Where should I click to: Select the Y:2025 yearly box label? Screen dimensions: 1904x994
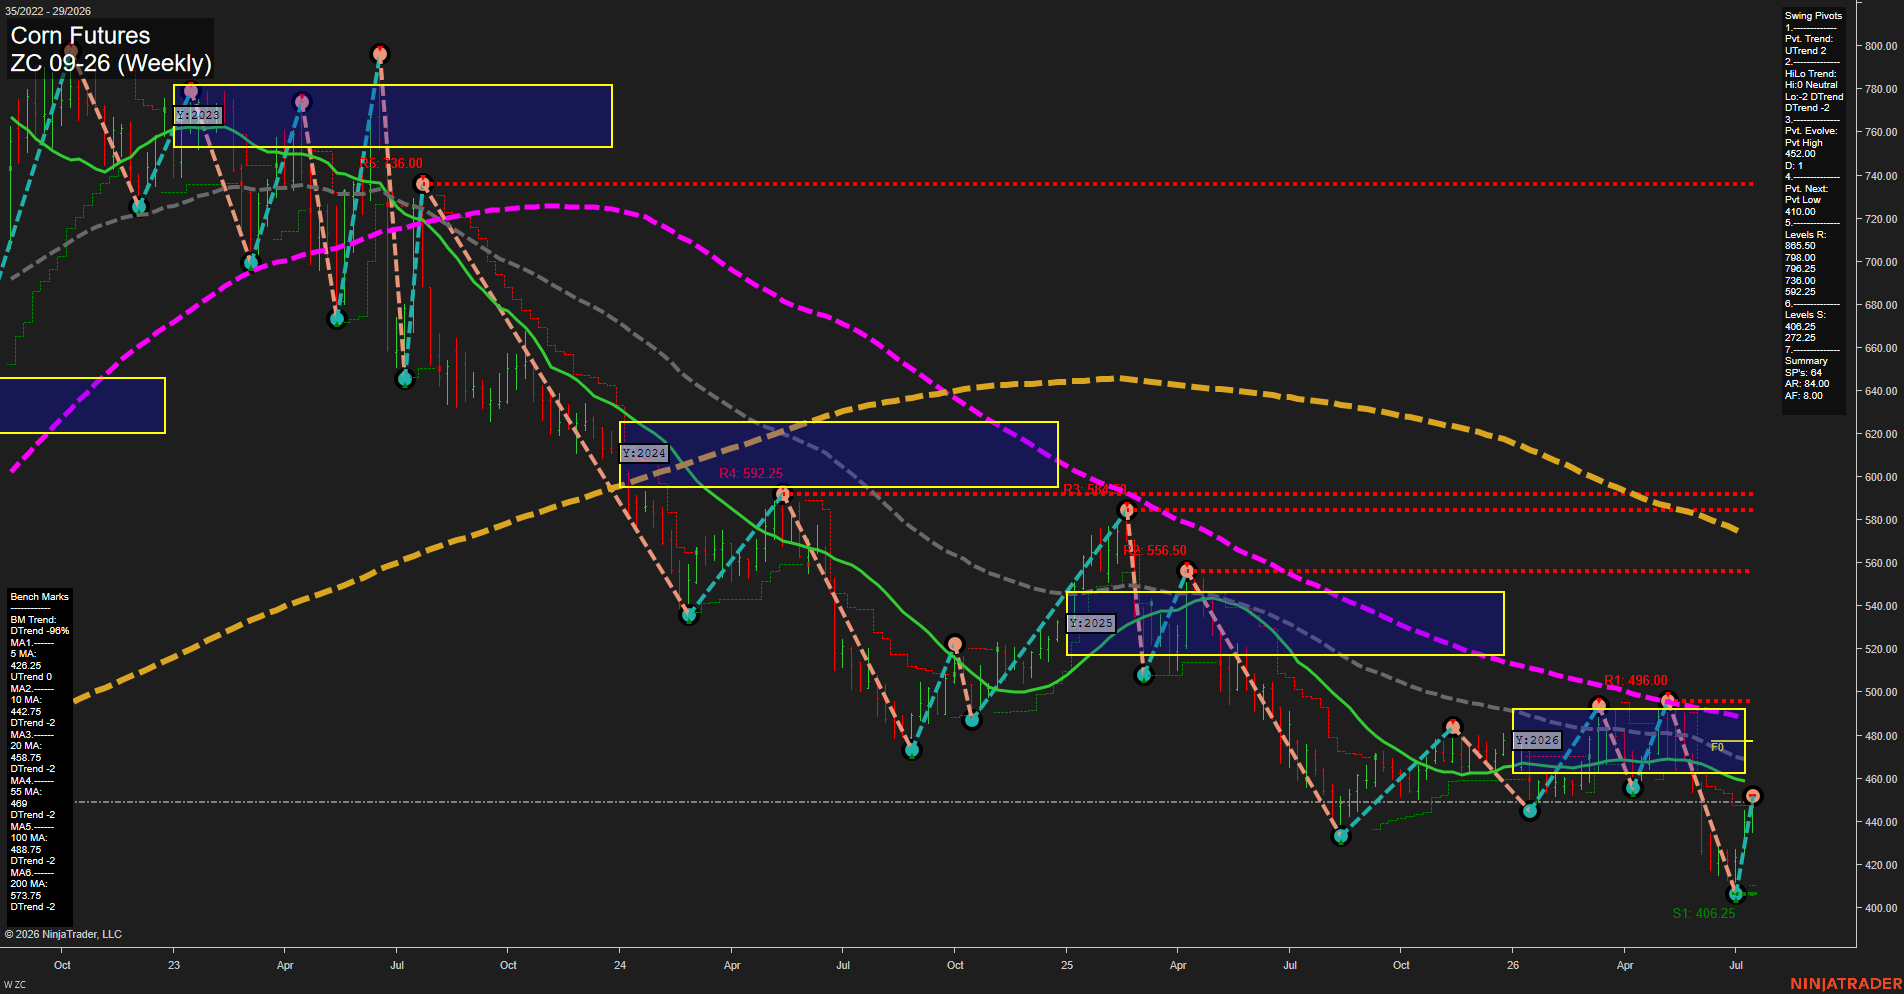pos(1091,623)
